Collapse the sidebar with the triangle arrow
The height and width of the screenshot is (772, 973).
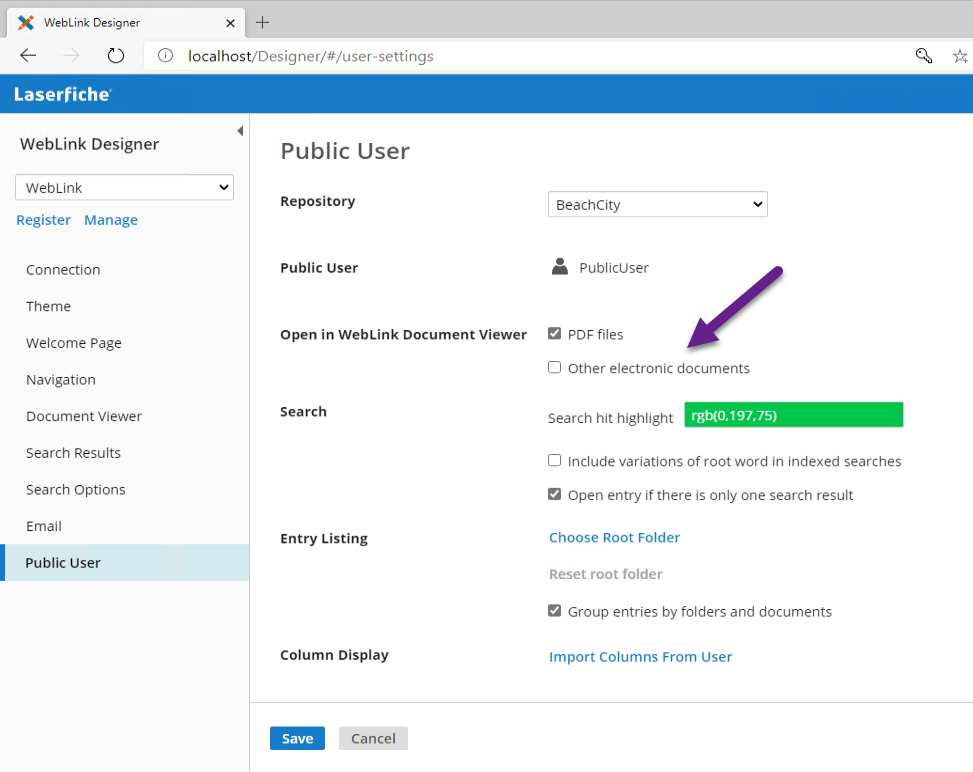pyautogui.click(x=240, y=131)
